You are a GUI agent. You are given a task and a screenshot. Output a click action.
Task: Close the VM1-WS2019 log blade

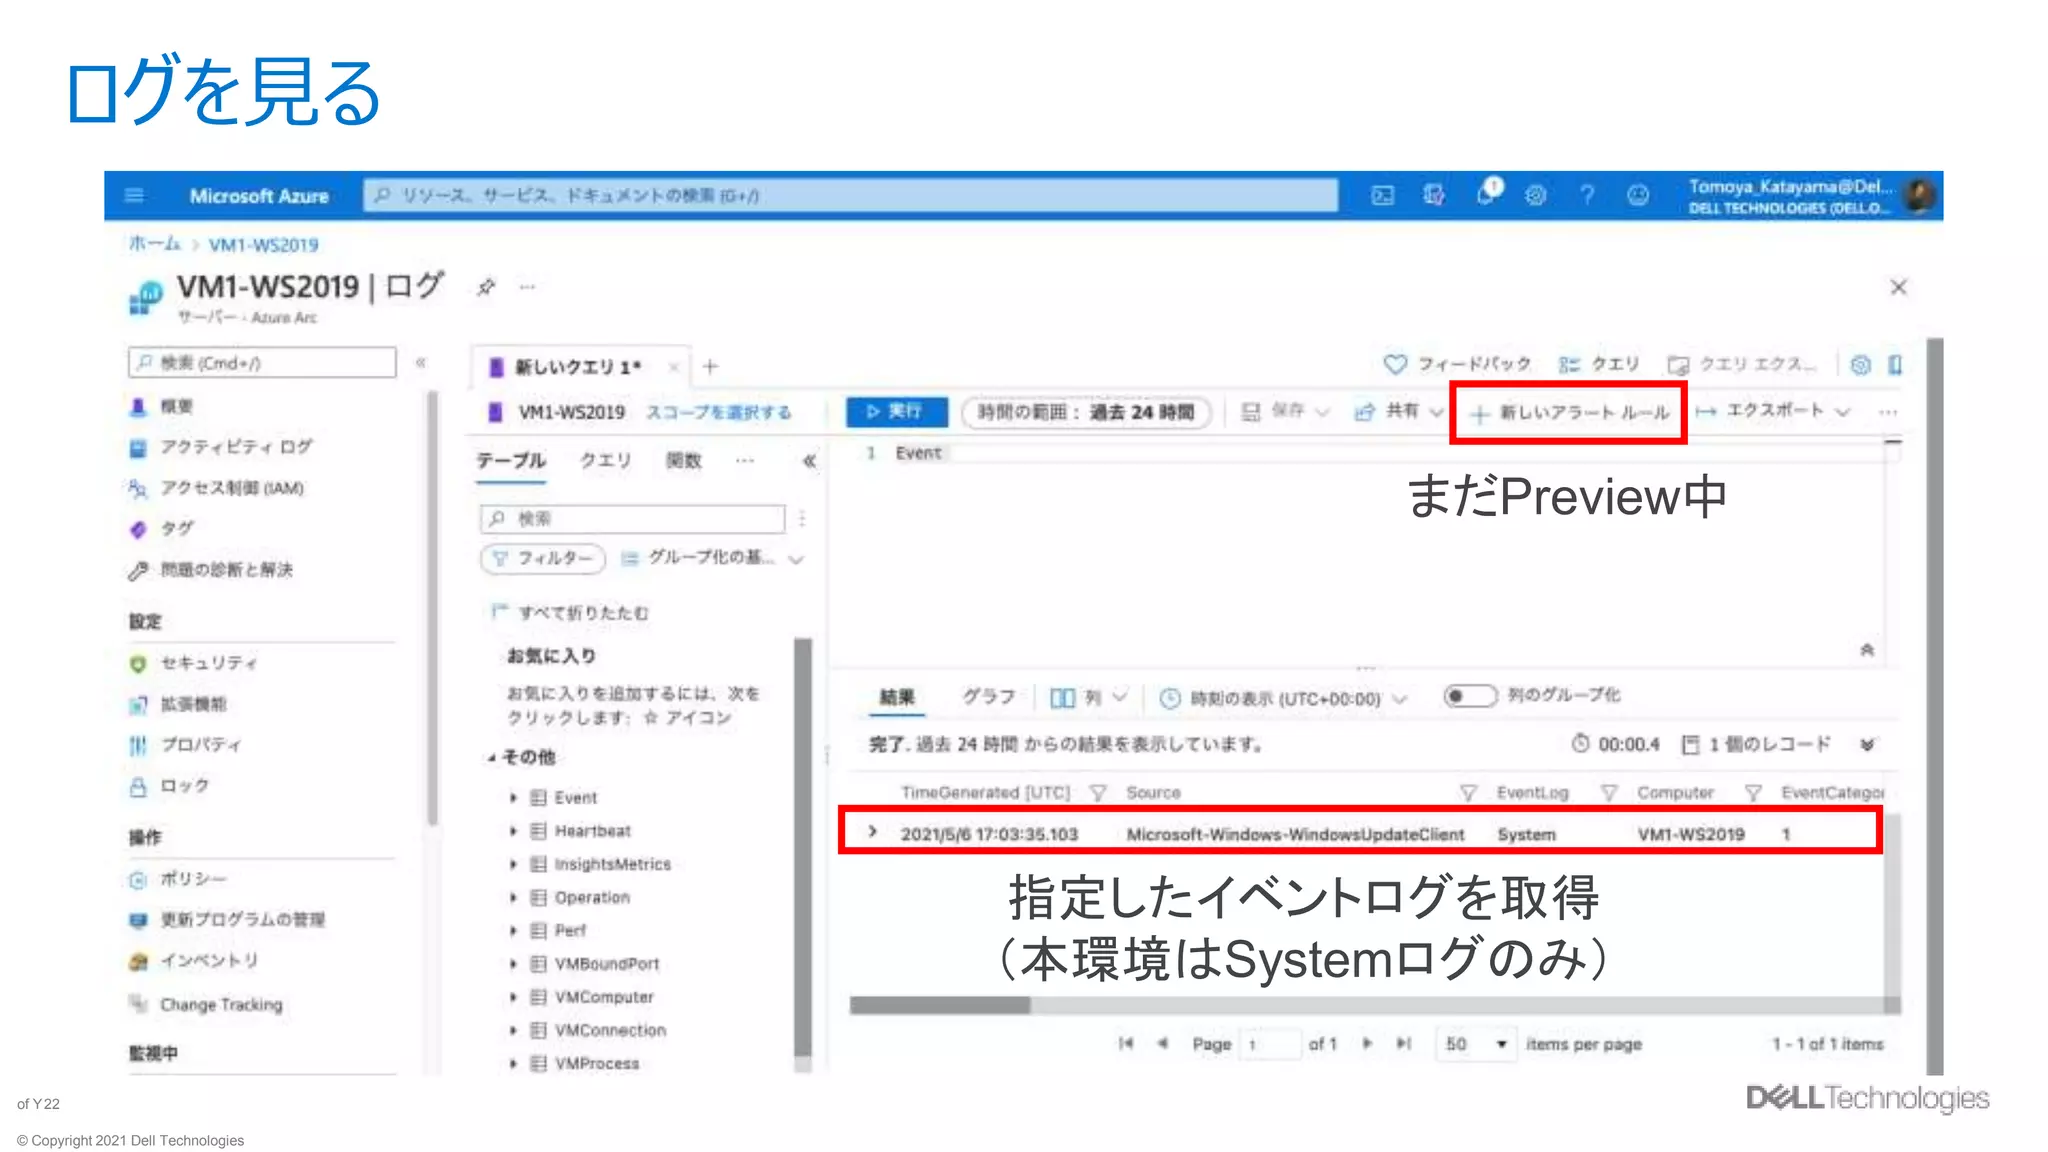1898,287
